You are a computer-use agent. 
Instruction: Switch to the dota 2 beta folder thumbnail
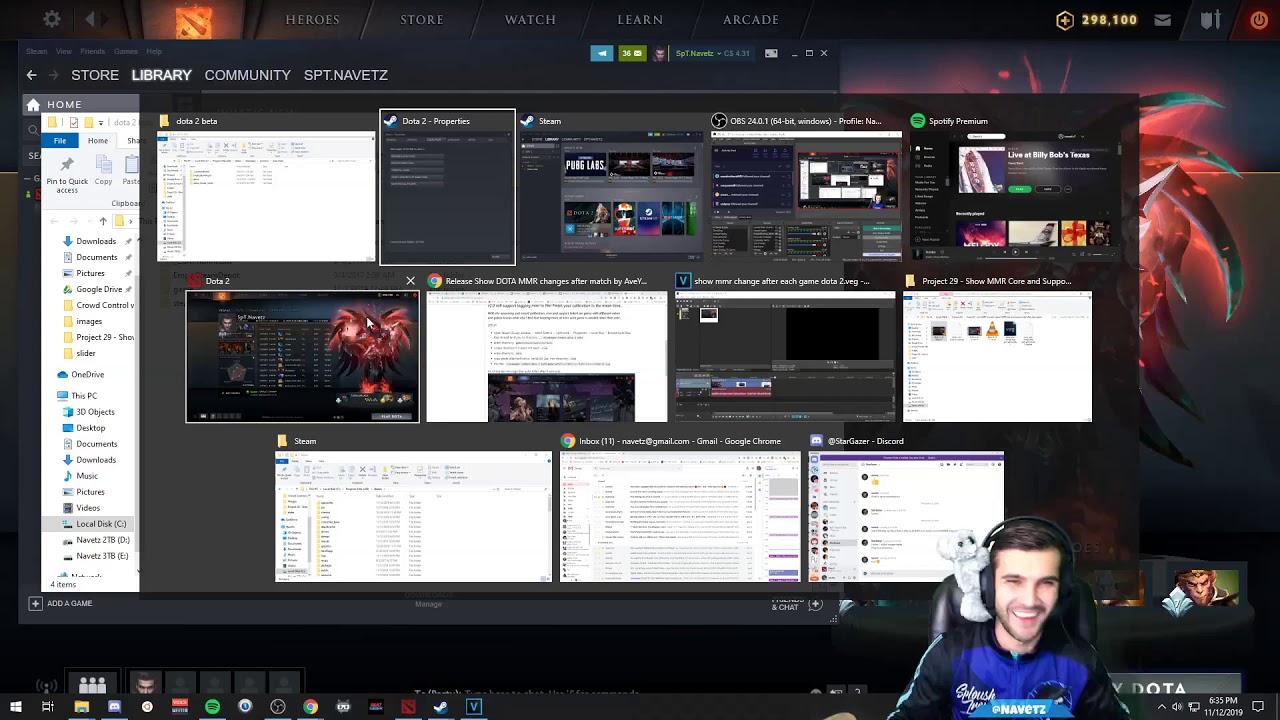tap(266, 196)
